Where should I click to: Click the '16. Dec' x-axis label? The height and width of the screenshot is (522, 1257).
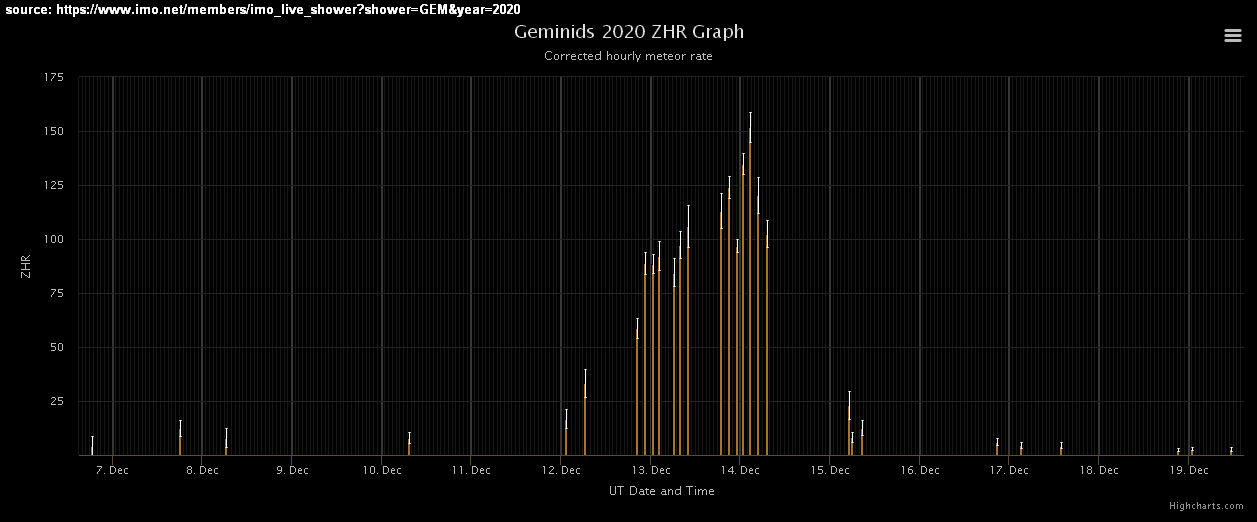pyautogui.click(x=920, y=470)
